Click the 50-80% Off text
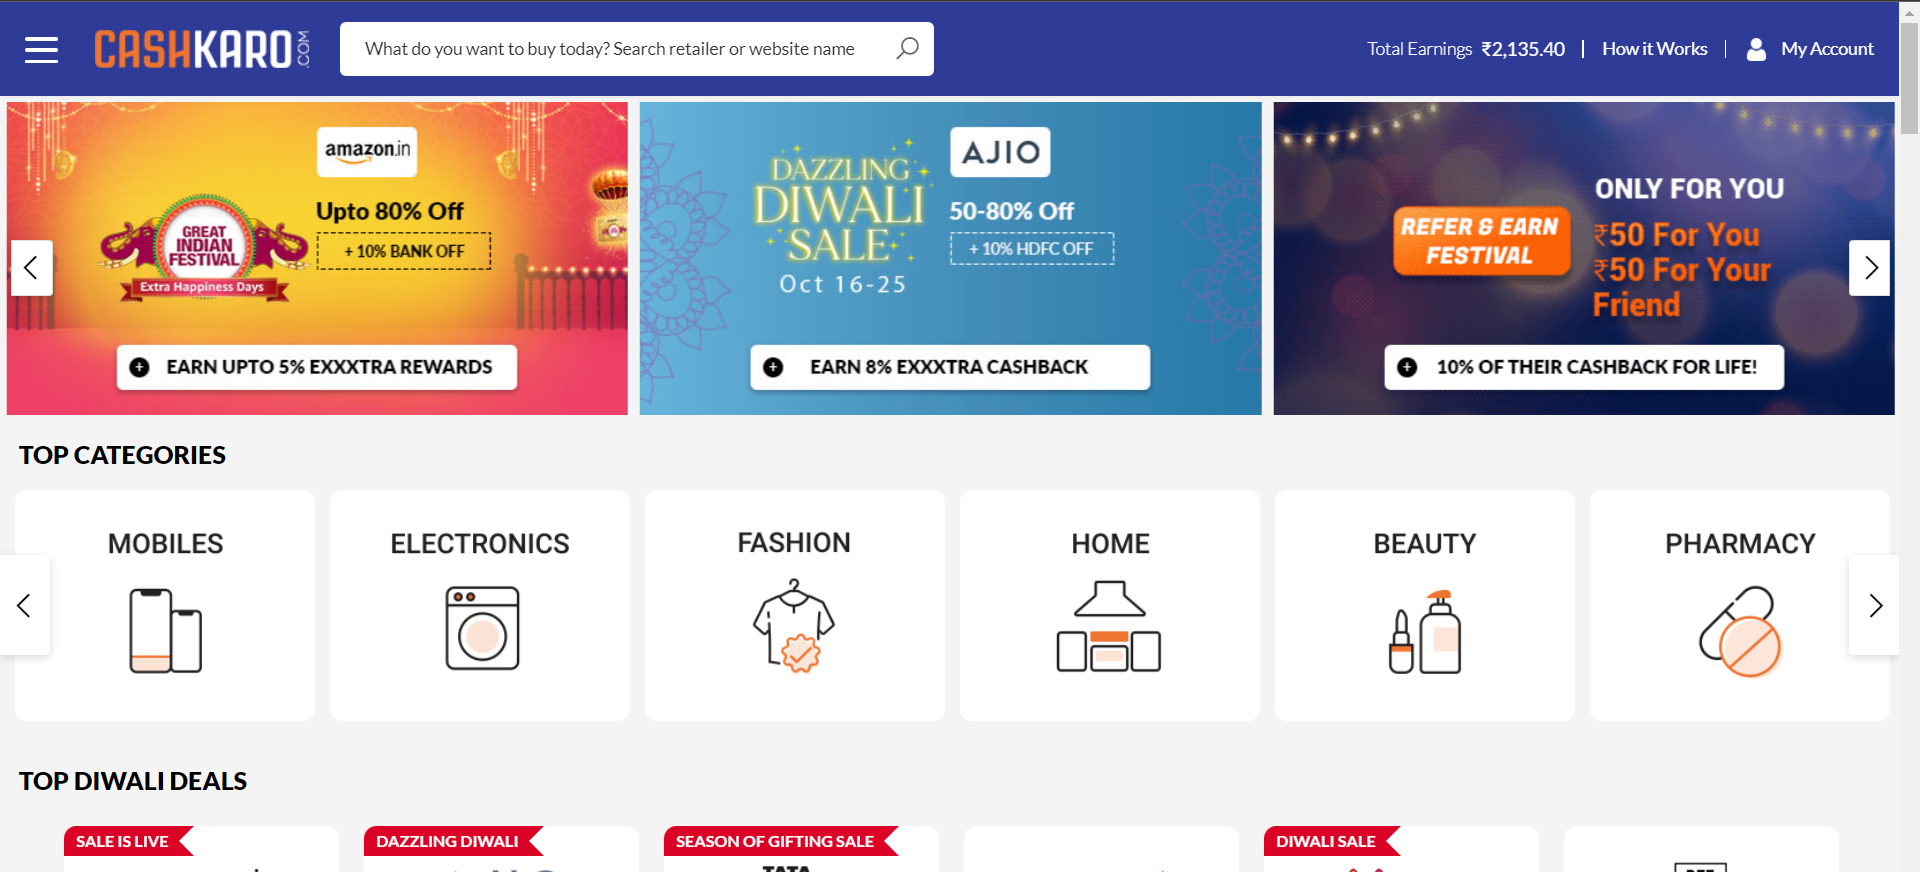The height and width of the screenshot is (872, 1920). [1011, 211]
